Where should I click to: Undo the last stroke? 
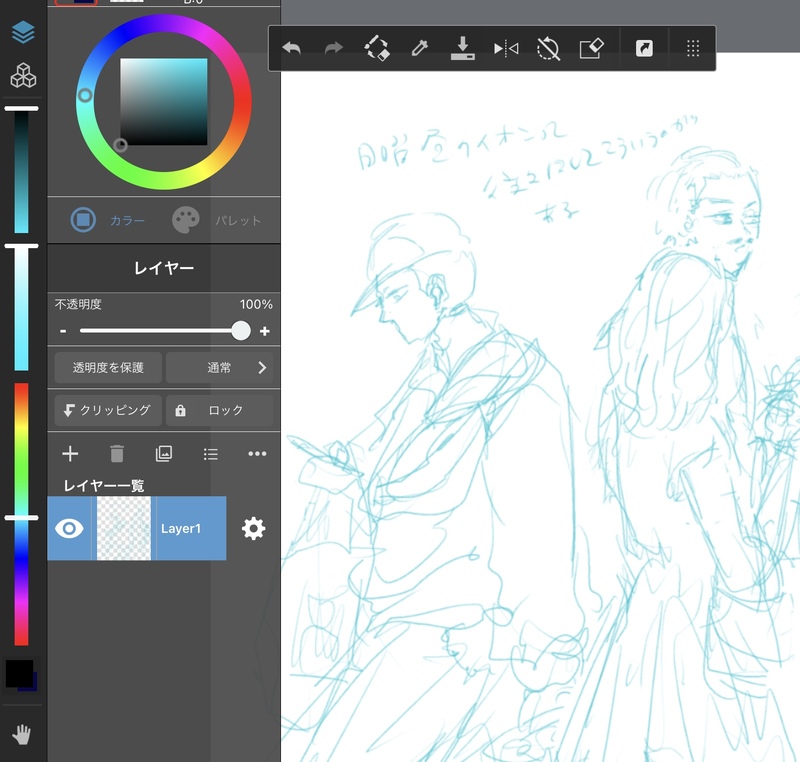pyautogui.click(x=291, y=48)
